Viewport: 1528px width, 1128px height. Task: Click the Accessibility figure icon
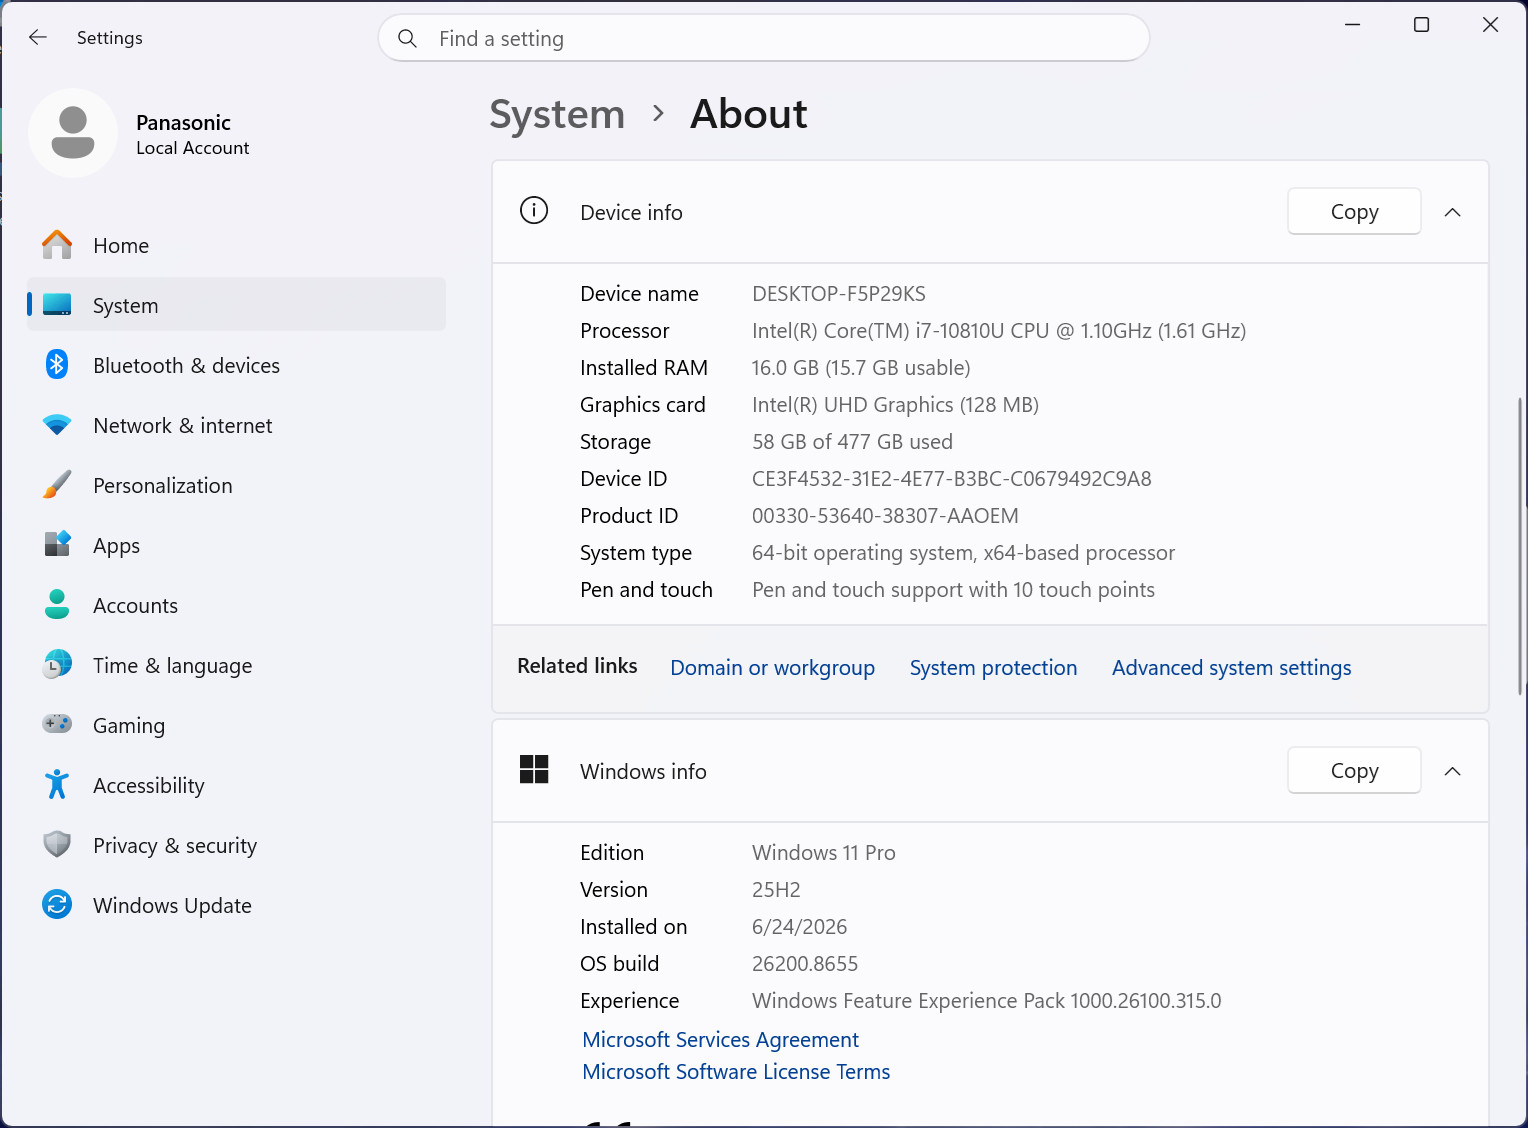(57, 785)
